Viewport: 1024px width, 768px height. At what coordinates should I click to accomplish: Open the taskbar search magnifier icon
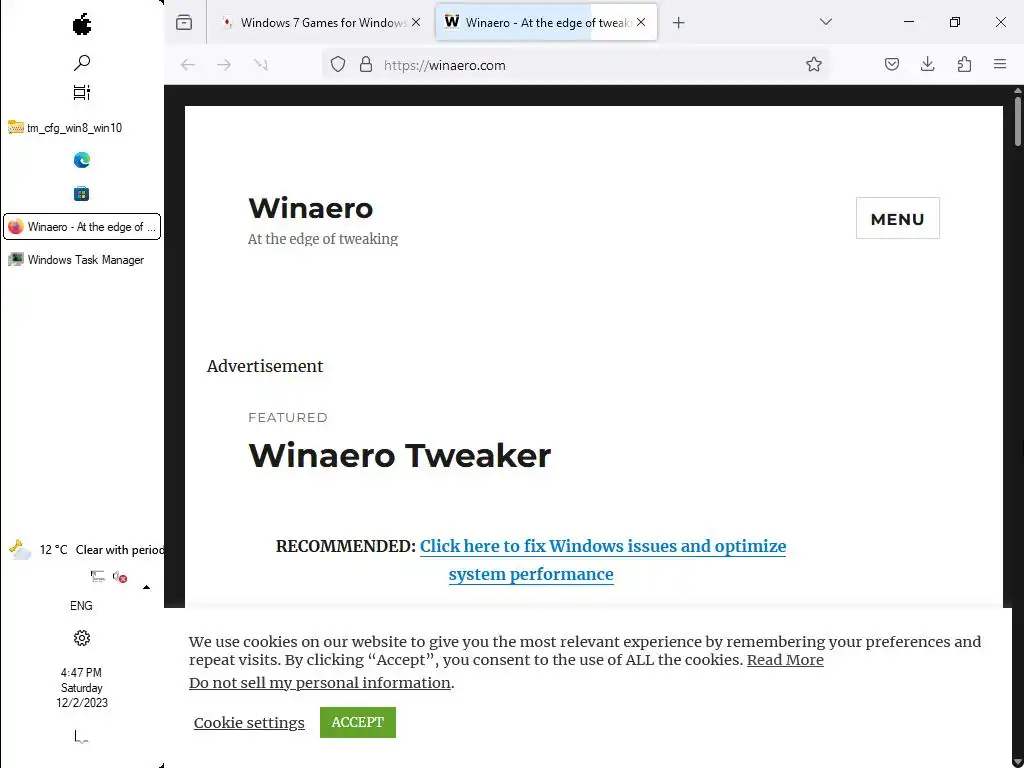click(x=82, y=63)
